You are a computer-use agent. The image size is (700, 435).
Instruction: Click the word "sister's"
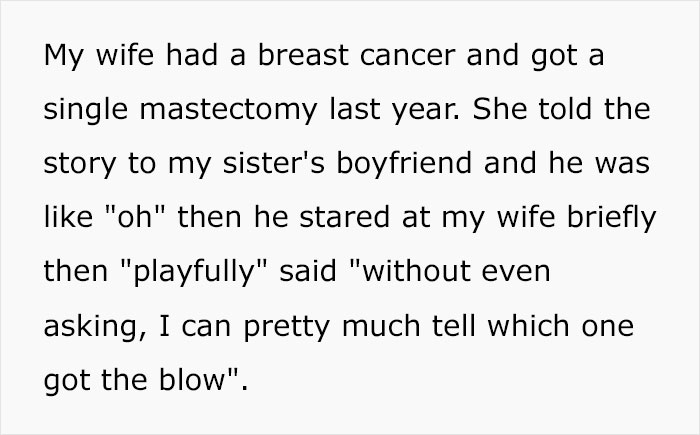[274, 163]
